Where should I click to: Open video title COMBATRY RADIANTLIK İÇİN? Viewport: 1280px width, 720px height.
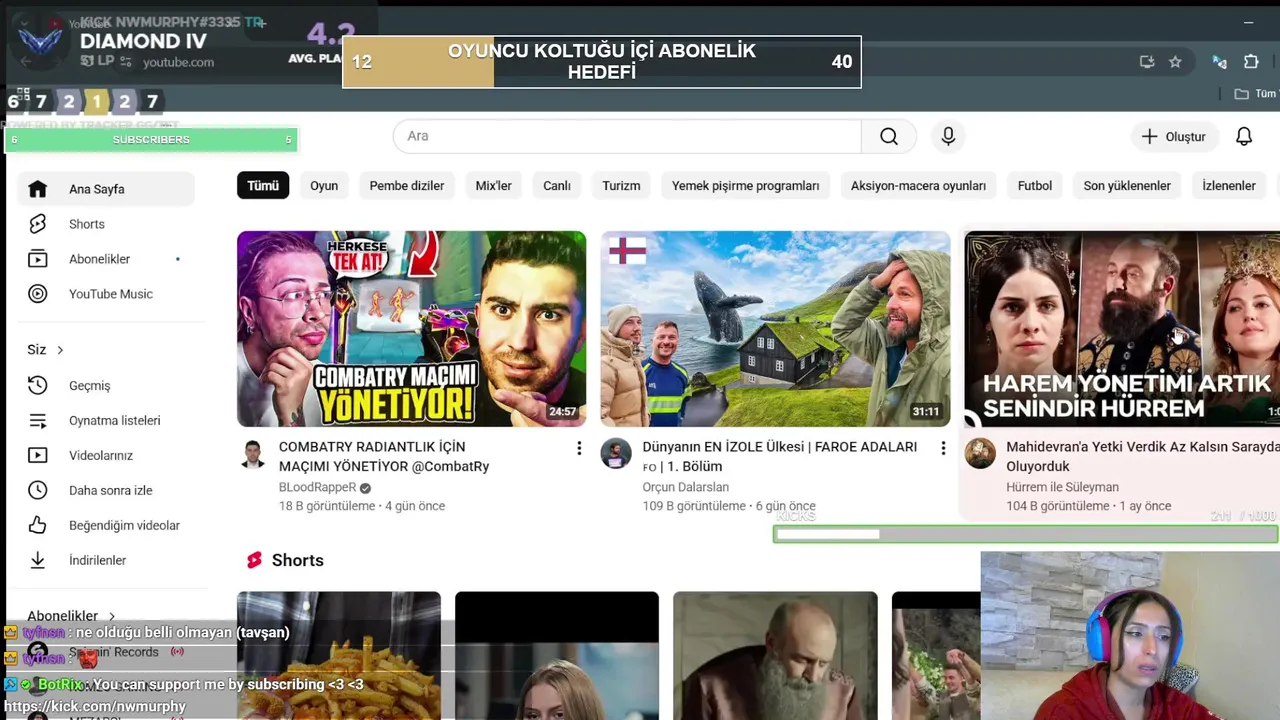tap(385, 457)
